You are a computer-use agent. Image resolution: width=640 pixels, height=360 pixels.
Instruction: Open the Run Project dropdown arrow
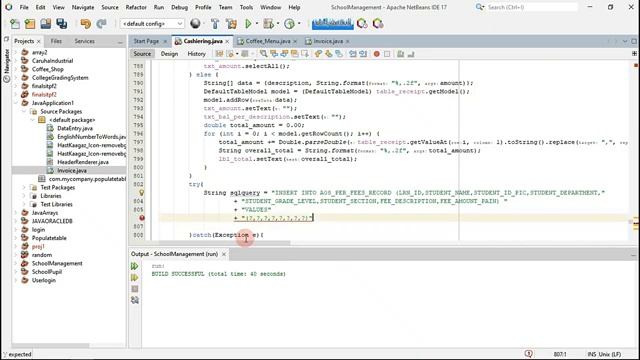(x=257, y=24)
